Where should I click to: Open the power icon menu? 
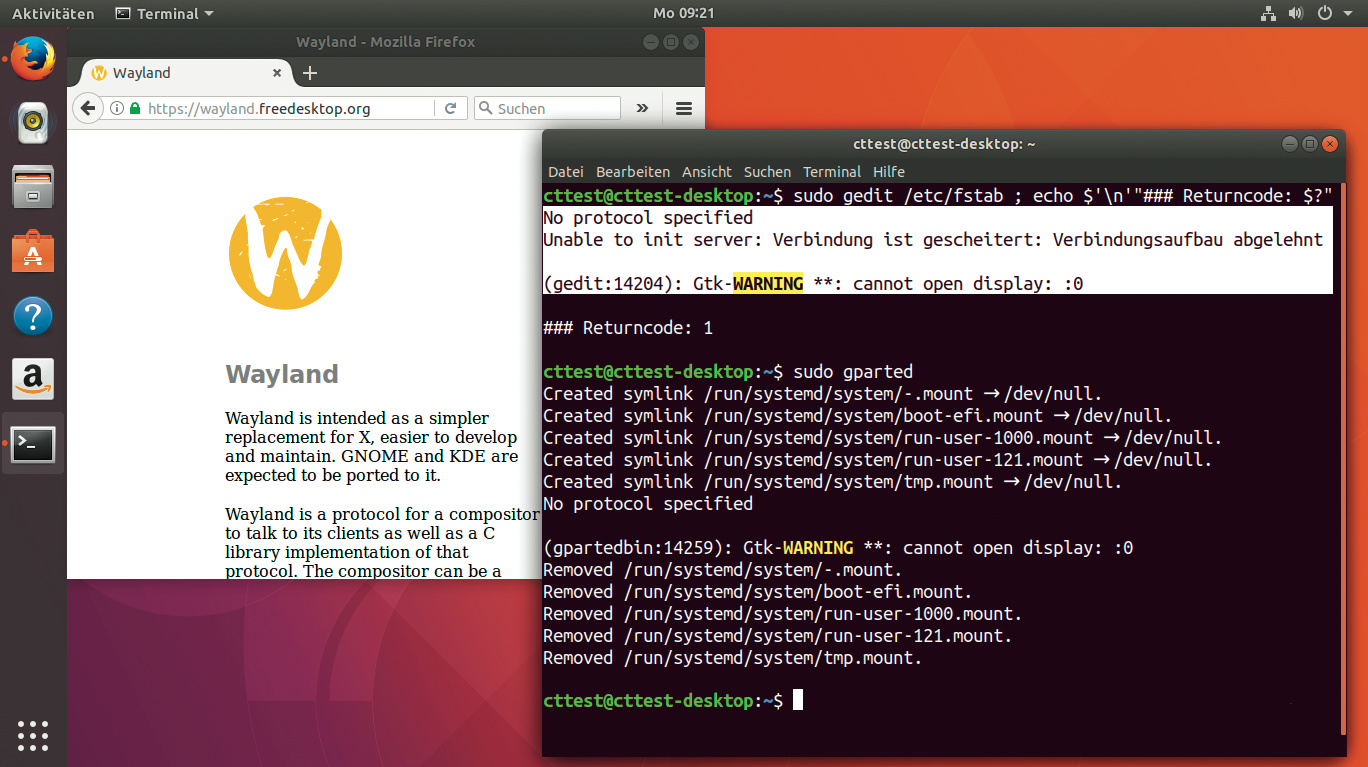coord(1324,13)
